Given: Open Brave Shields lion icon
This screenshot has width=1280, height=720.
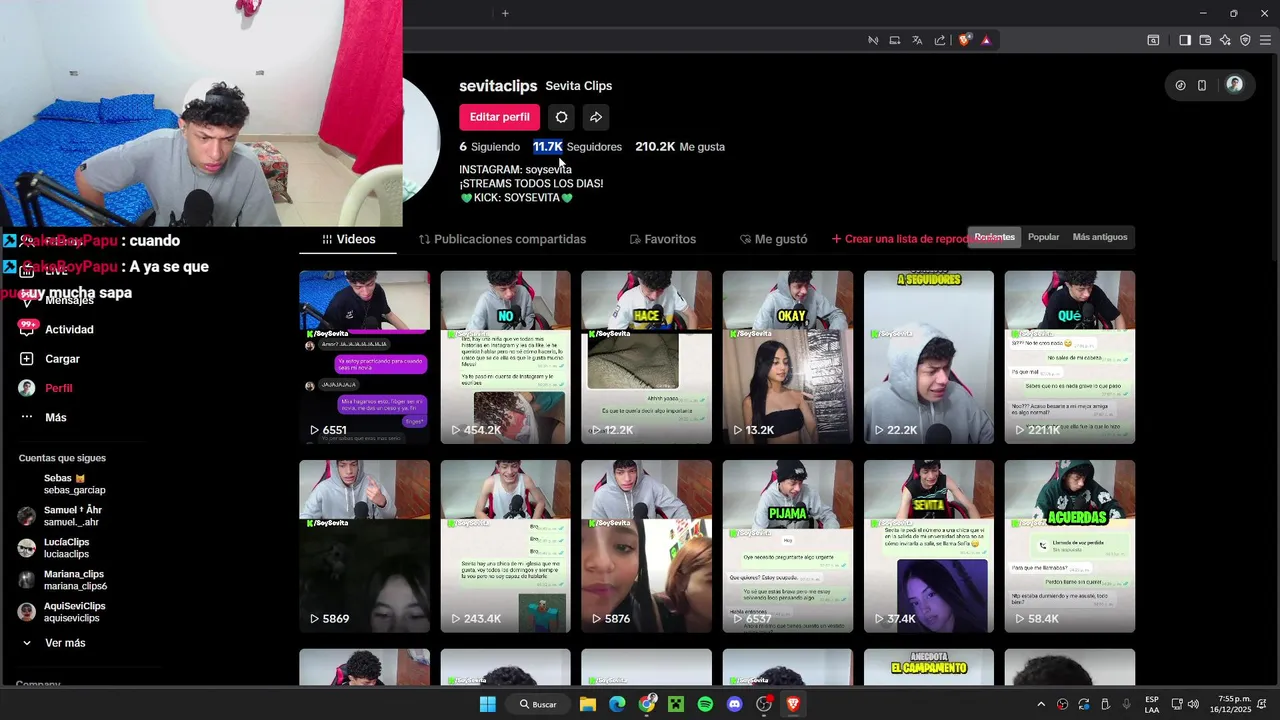Looking at the screenshot, I should click(x=964, y=40).
